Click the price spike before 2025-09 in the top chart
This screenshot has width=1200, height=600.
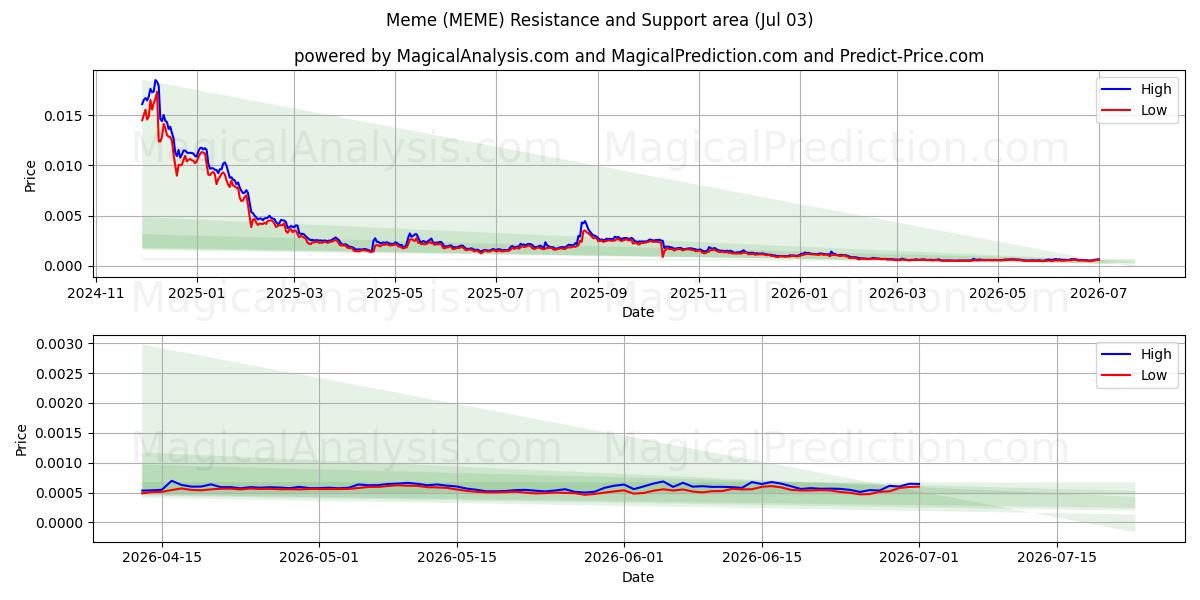pos(584,221)
